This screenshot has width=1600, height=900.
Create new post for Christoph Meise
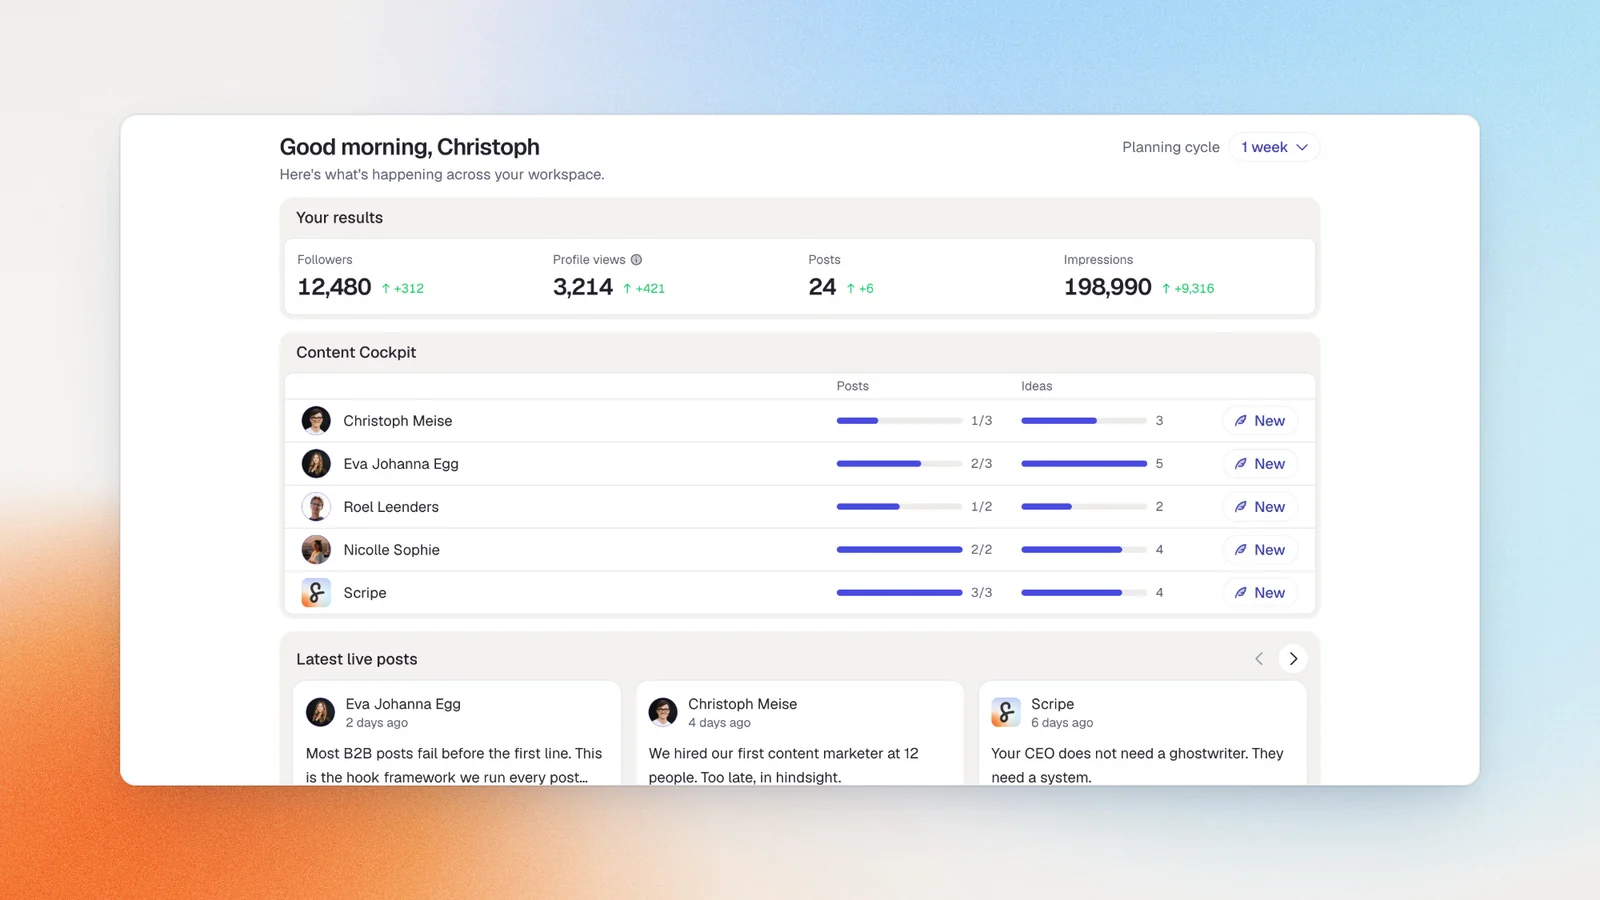tap(1260, 421)
